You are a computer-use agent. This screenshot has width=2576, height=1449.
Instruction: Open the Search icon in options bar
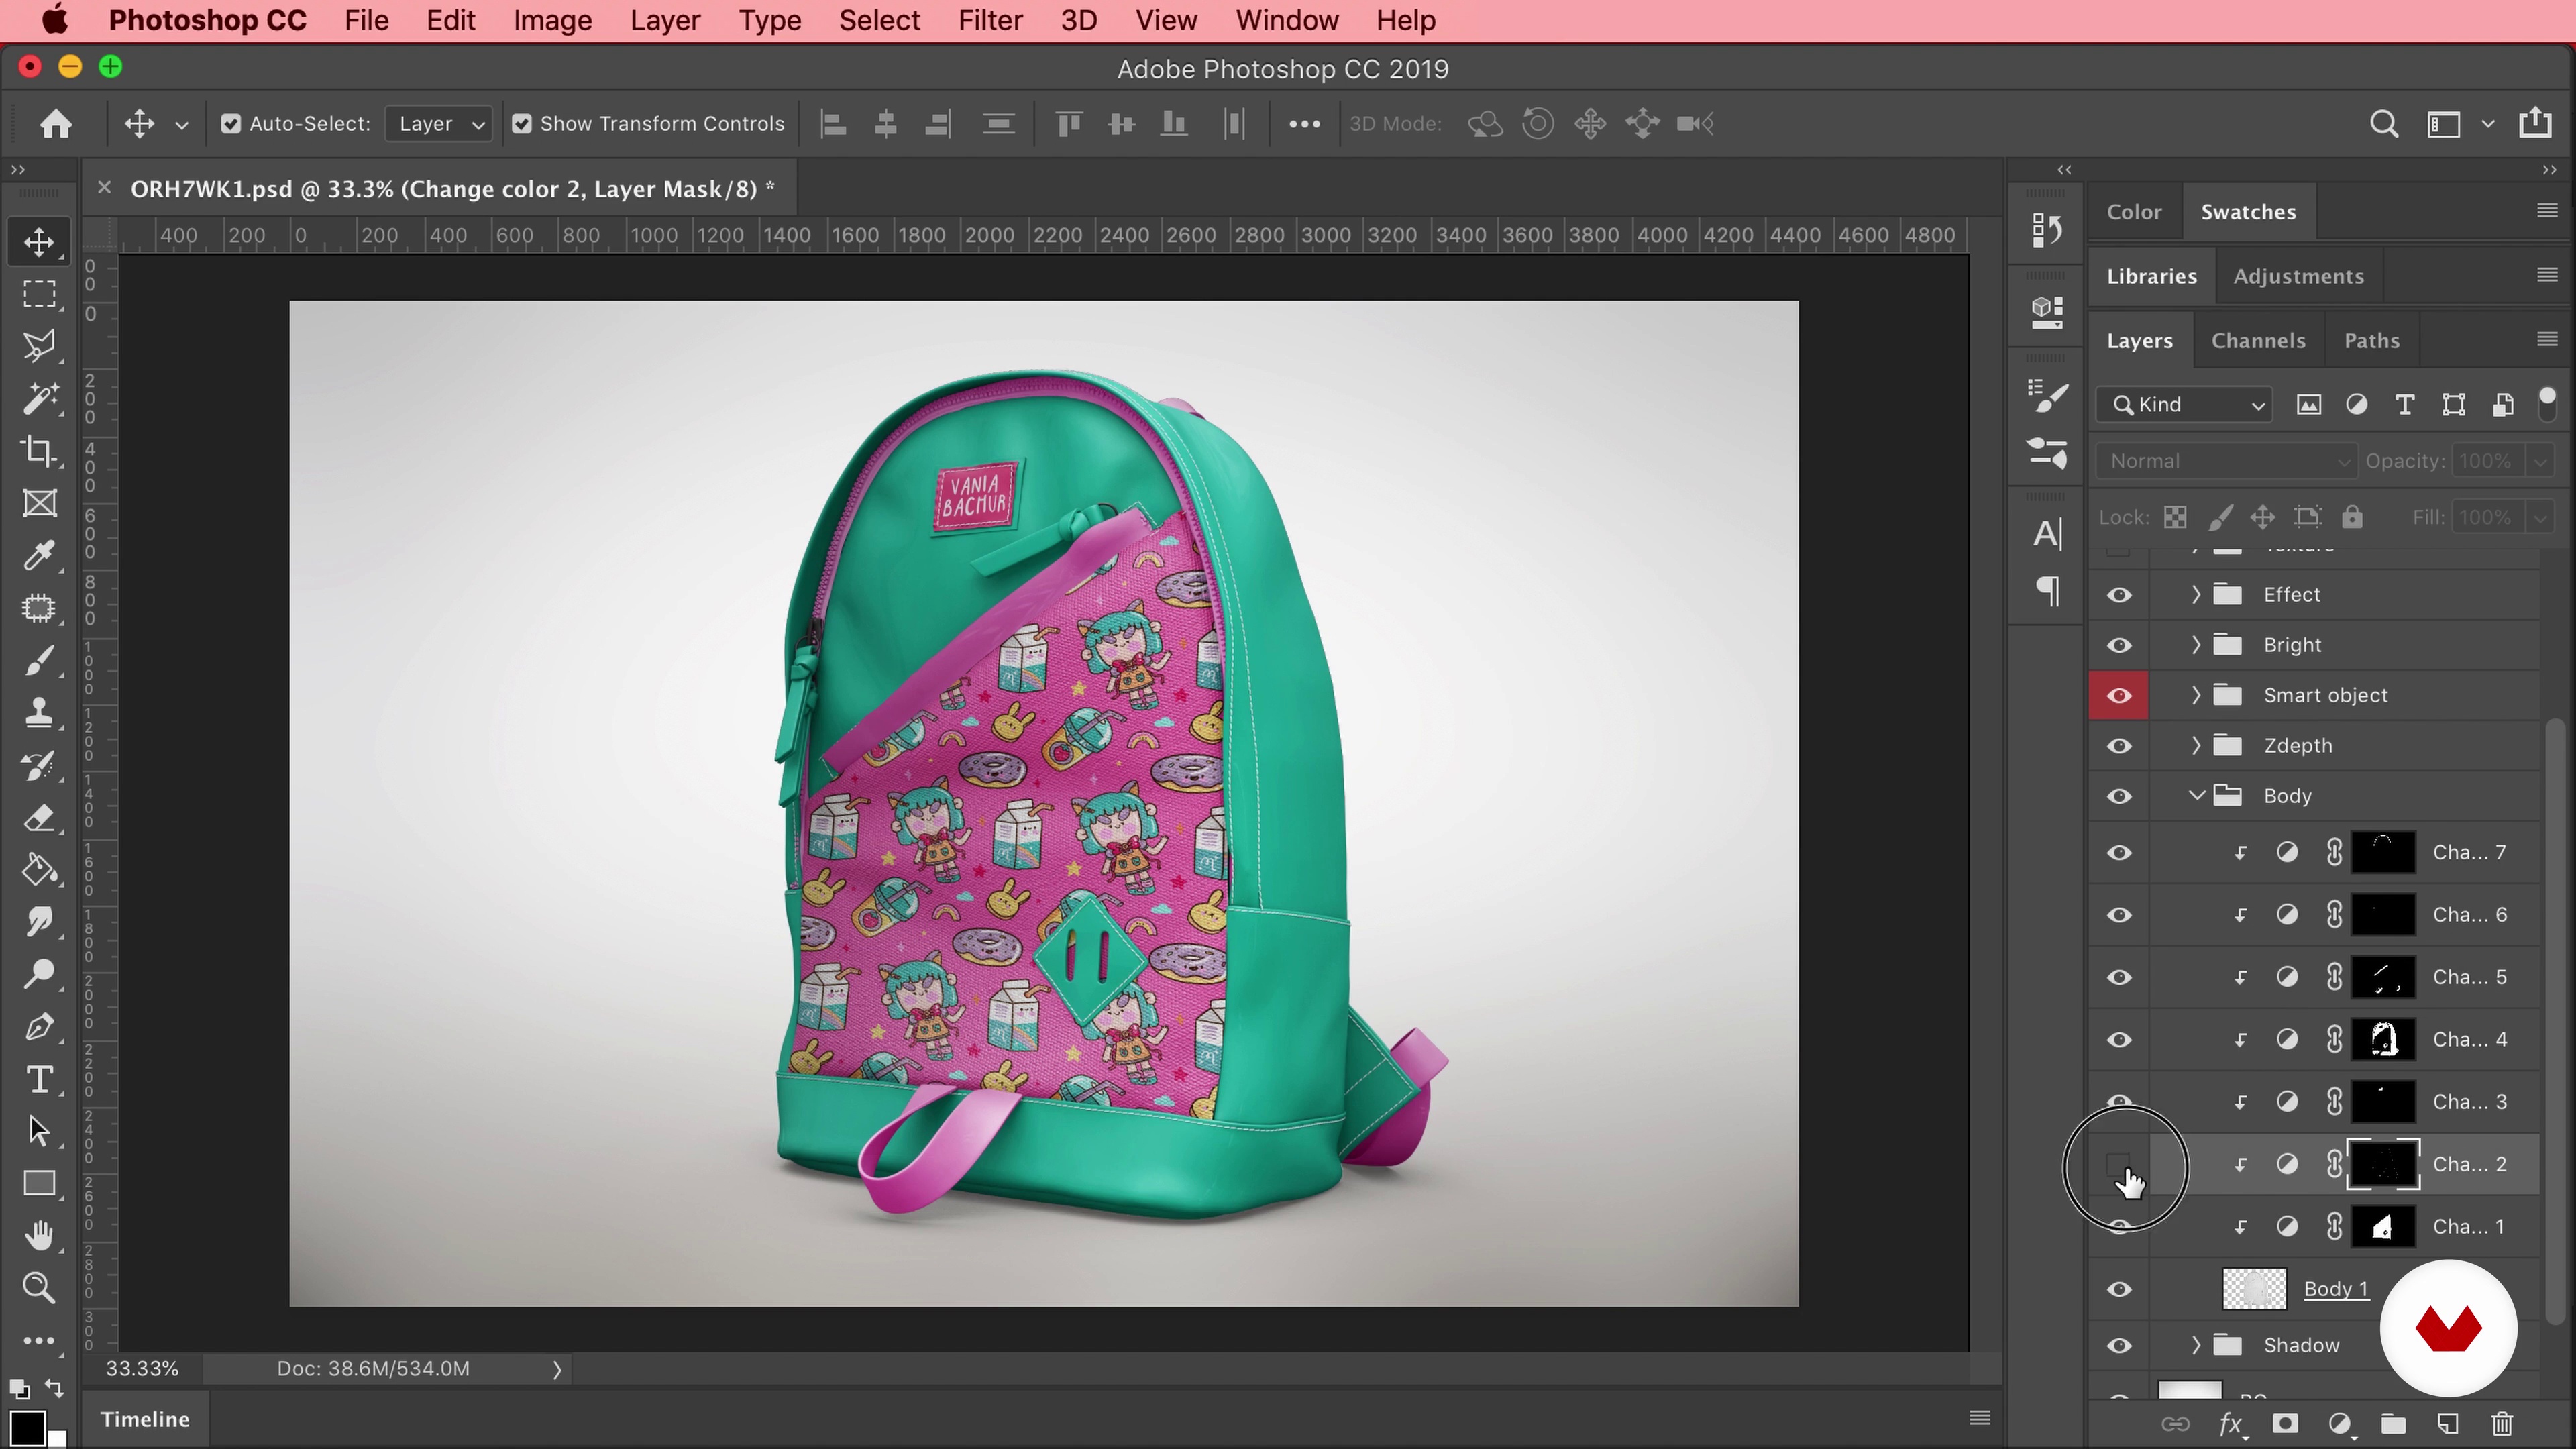pyautogui.click(x=2384, y=123)
